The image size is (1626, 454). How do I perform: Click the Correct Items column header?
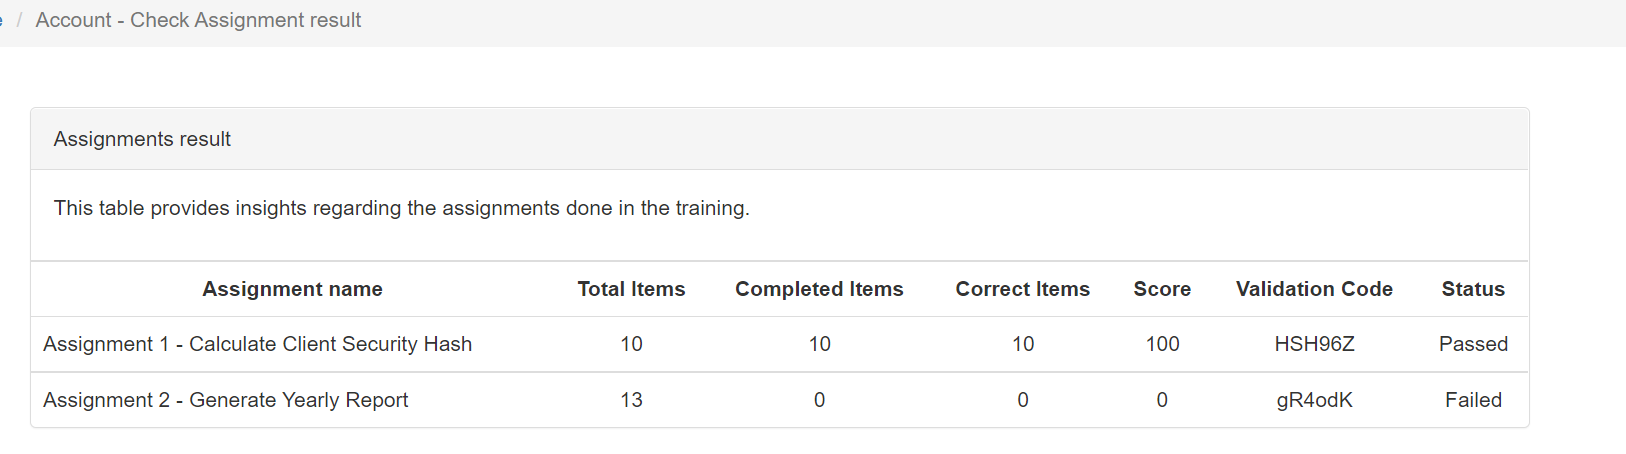point(1022,289)
